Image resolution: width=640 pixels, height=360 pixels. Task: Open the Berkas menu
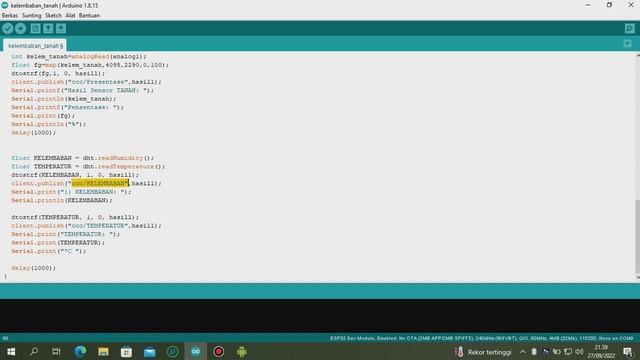pyautogui.click(x=10, y=16)
